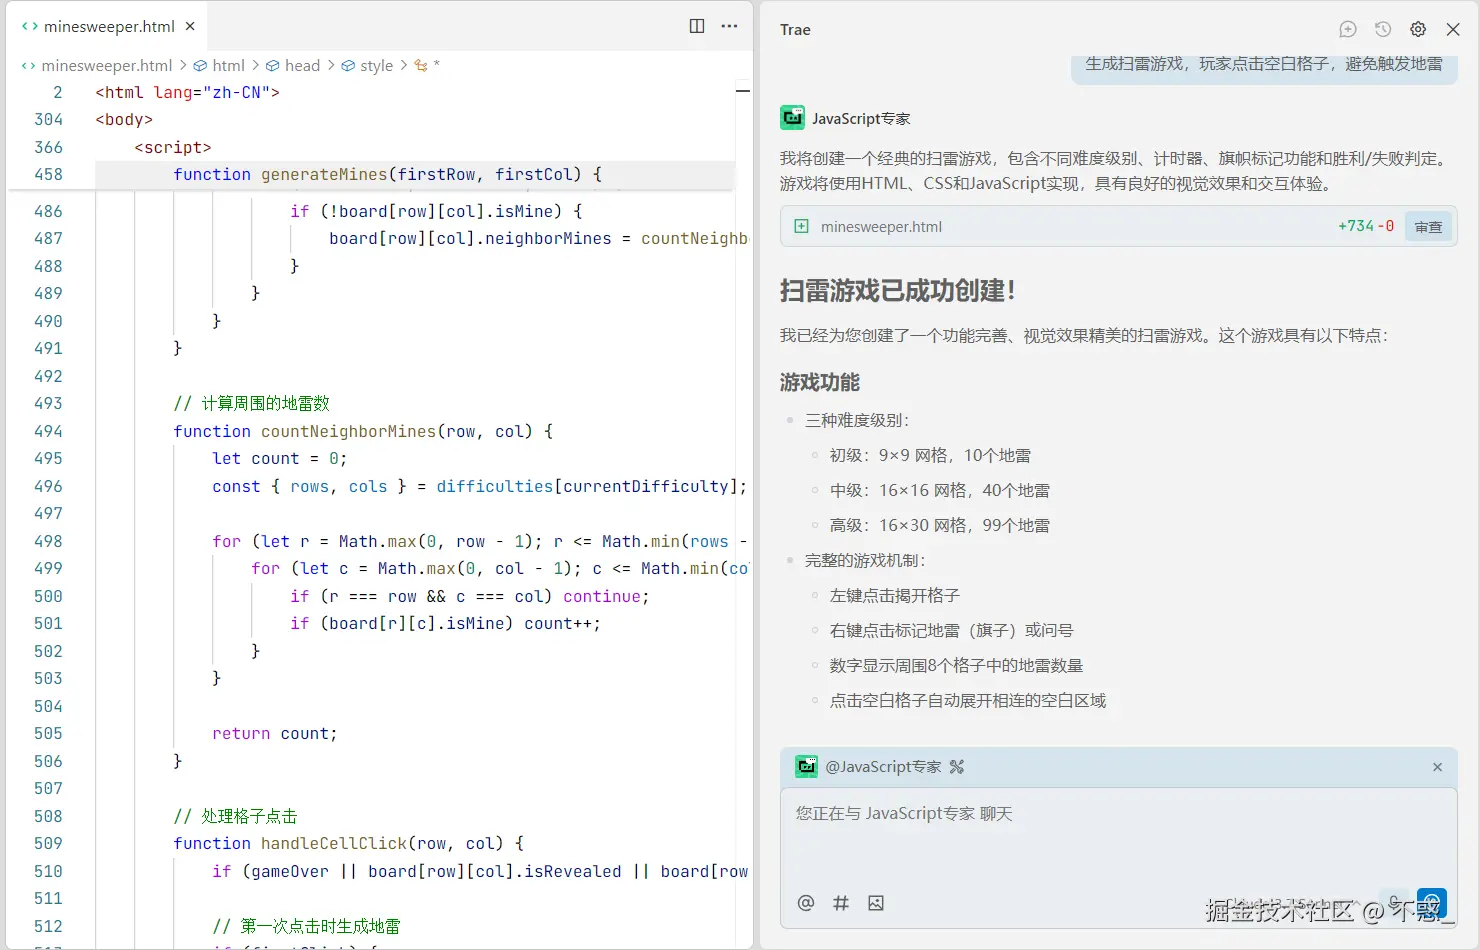Image resolution: width=1480 pixels, height=950 pixels.
Task: Place cursor on 'const { rows, cols }' line
Action: (x=479, y=486)
